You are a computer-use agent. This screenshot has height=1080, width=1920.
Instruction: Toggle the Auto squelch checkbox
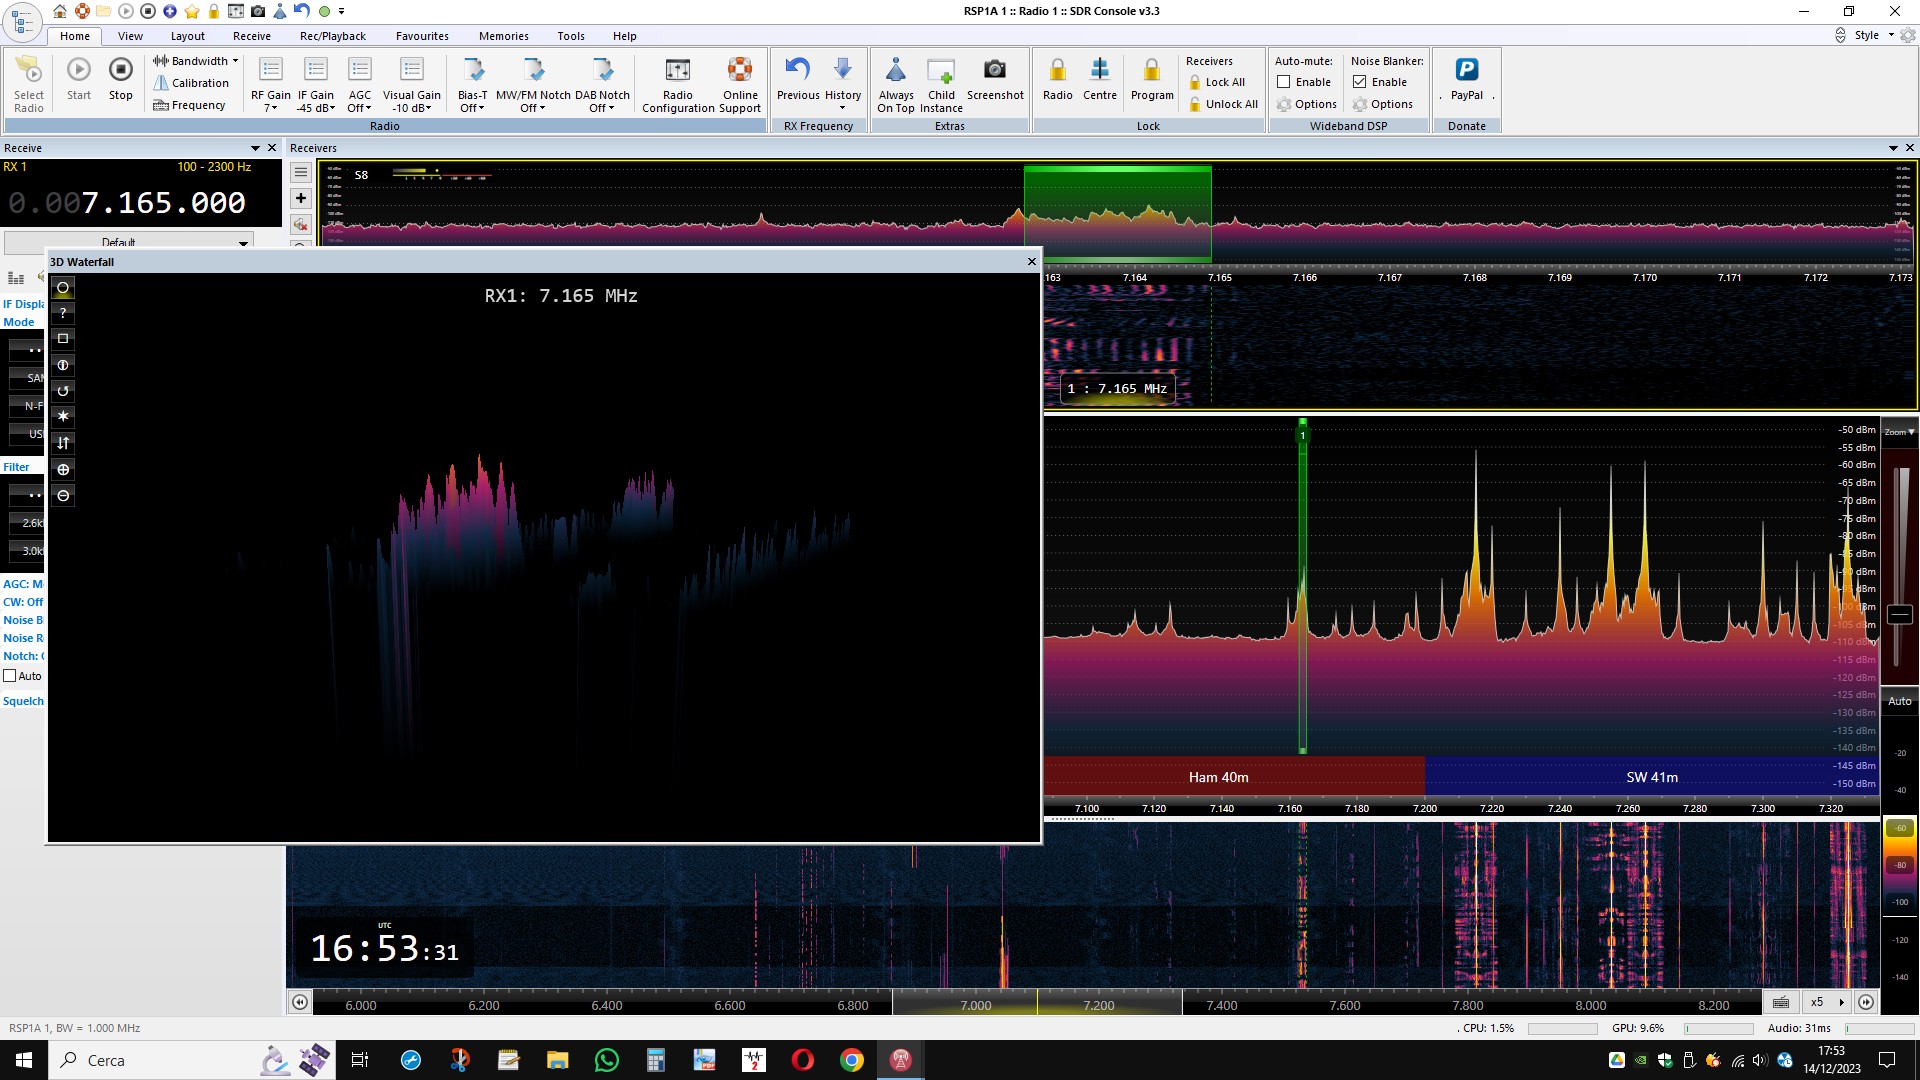(x=10, y=676)
